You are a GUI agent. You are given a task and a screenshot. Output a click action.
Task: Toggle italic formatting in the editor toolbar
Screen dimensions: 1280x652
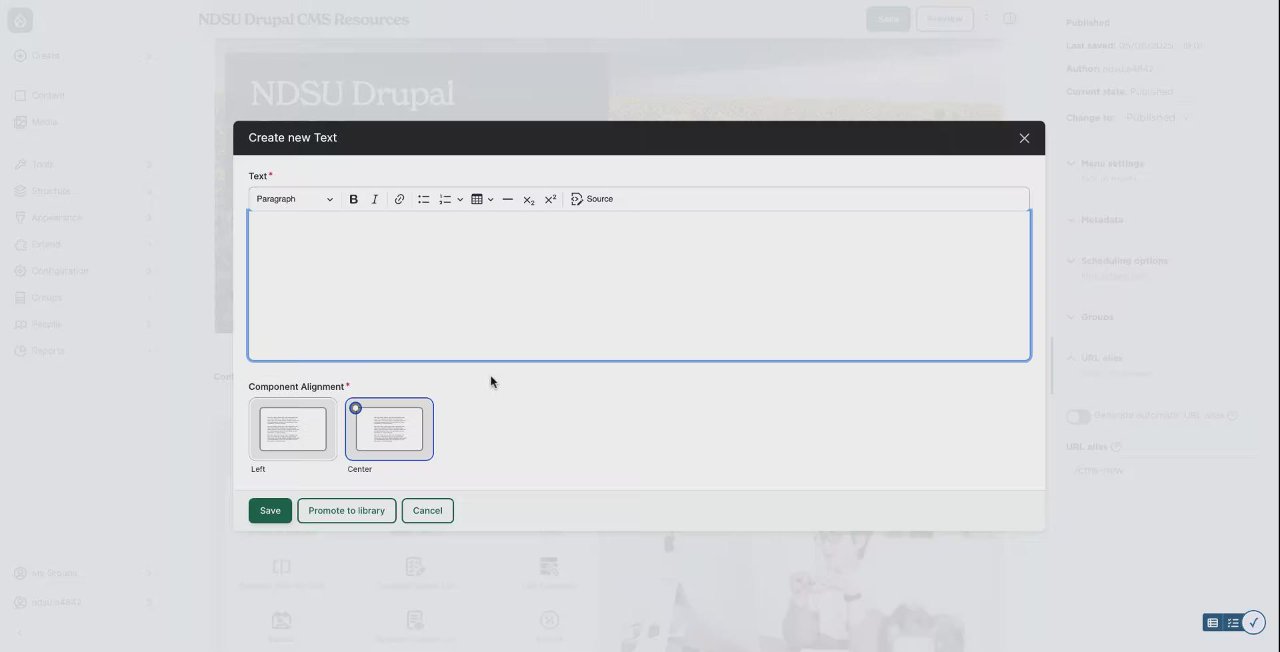(375, 199)
